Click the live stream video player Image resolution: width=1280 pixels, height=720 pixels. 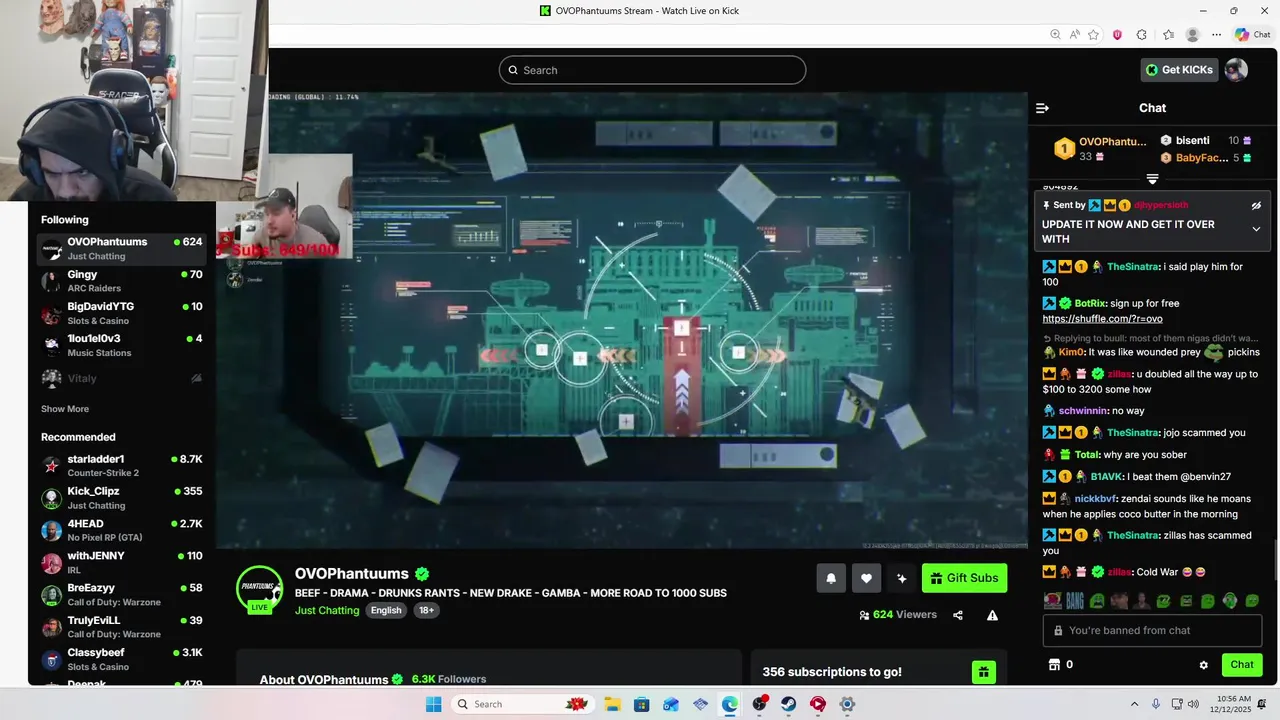[x=622, y=321]
